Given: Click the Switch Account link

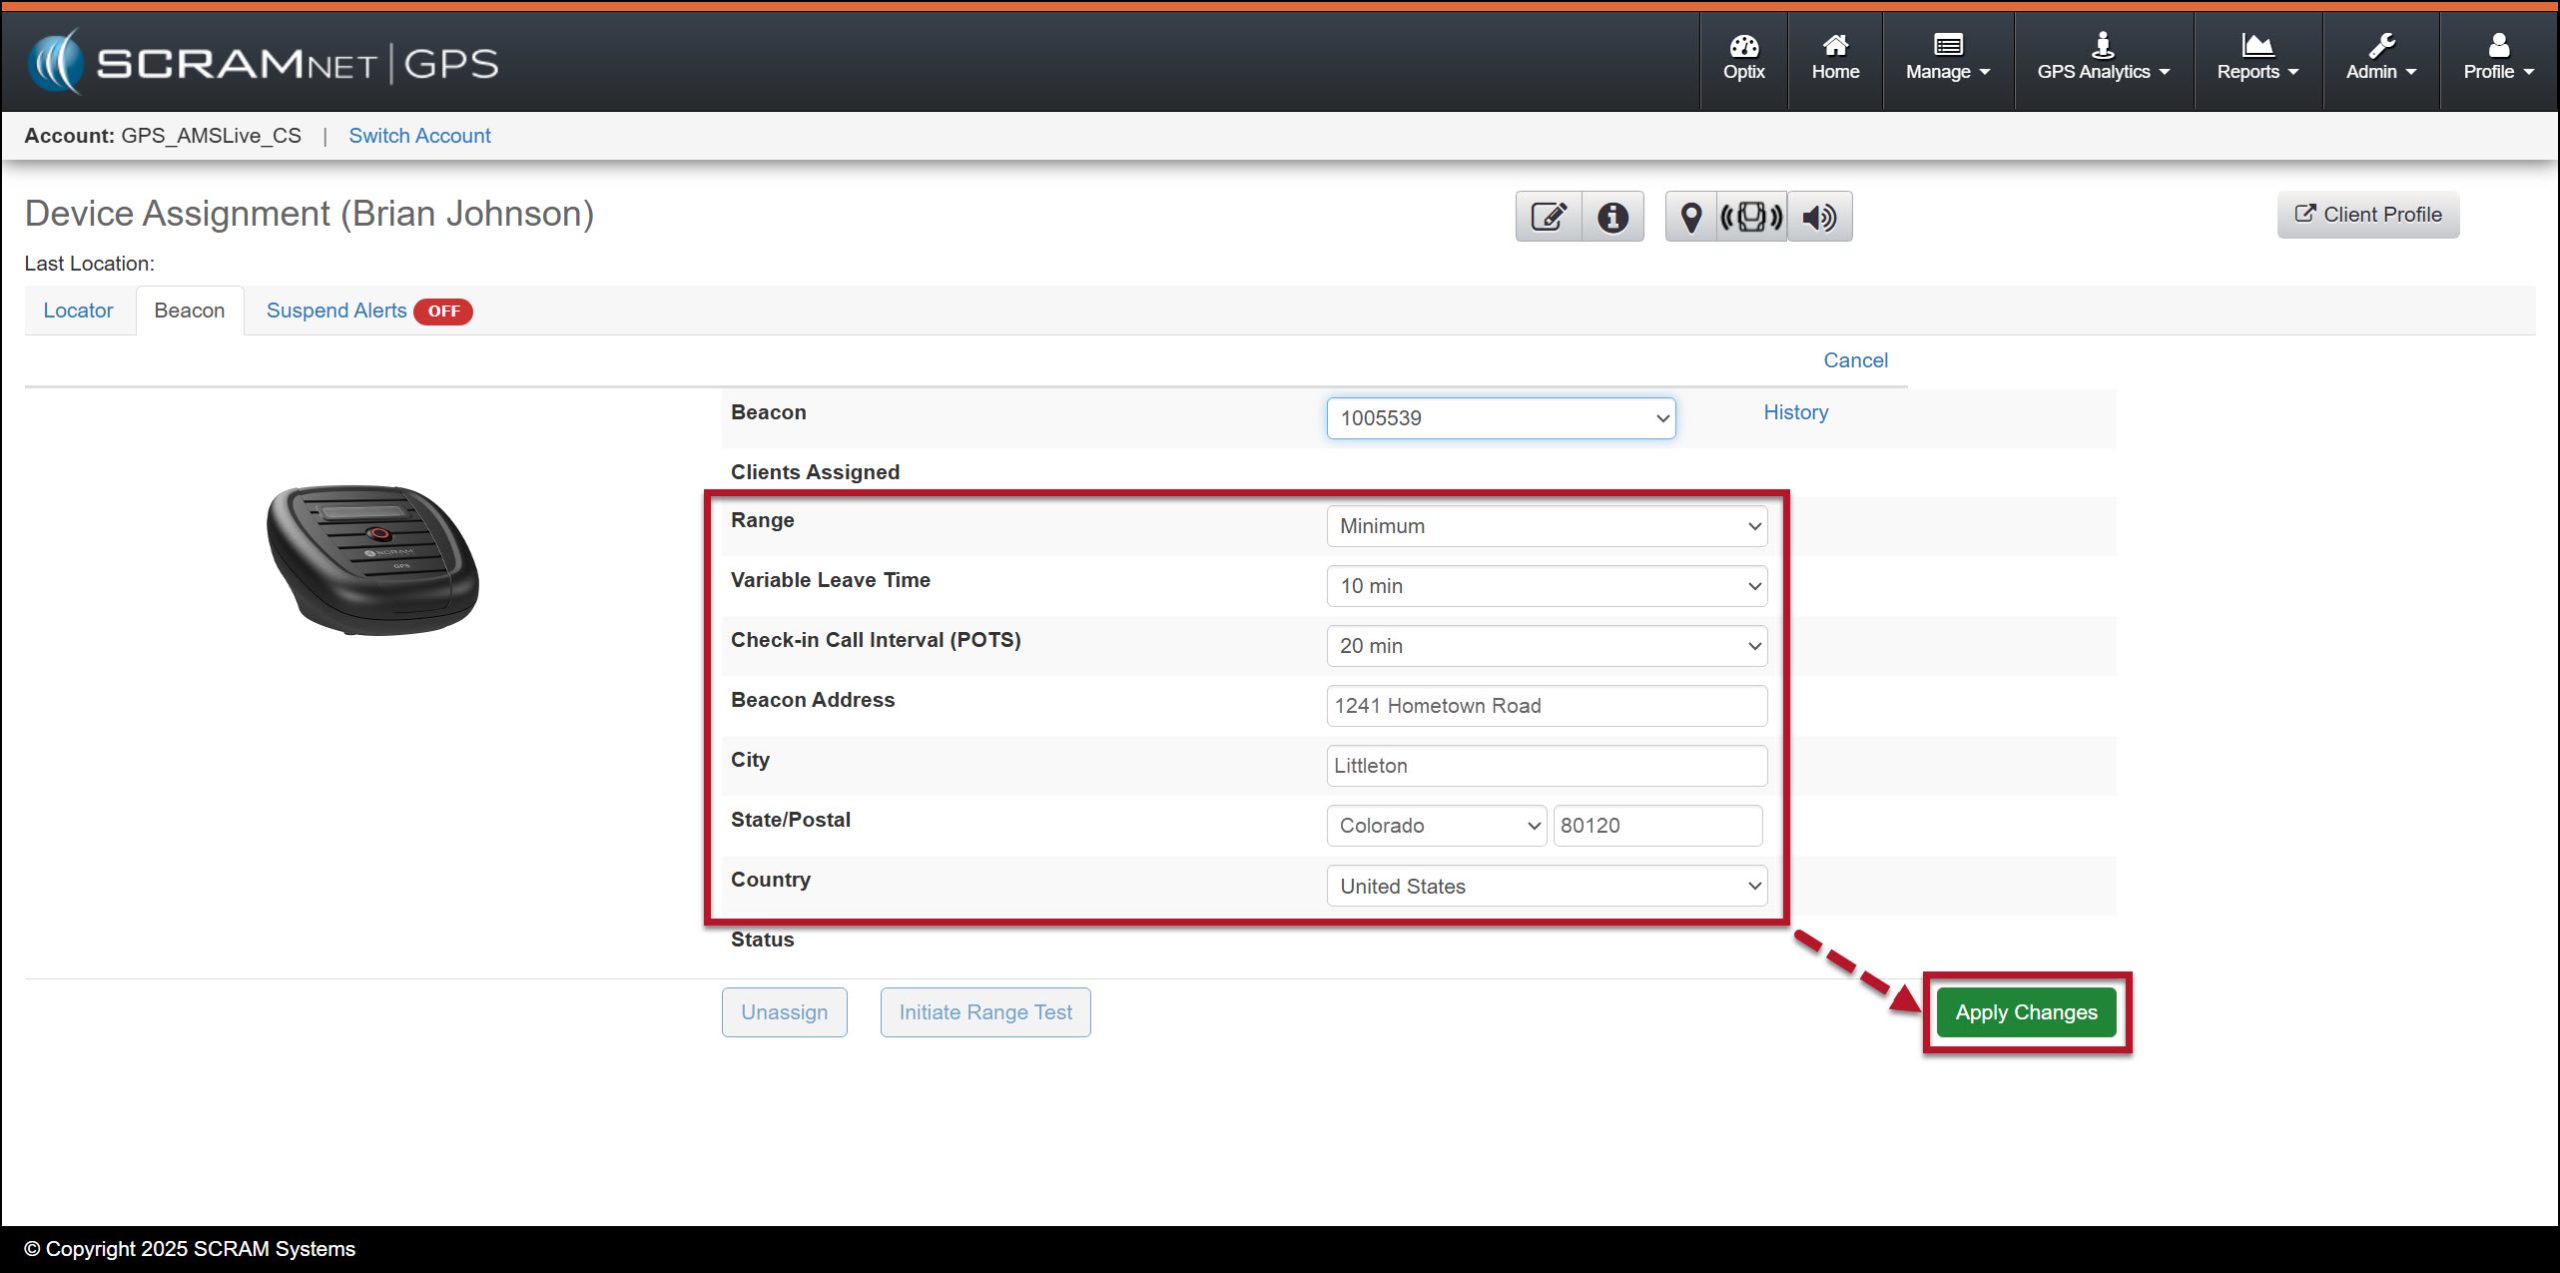Looking at the screenshot, I should point(419,136).
